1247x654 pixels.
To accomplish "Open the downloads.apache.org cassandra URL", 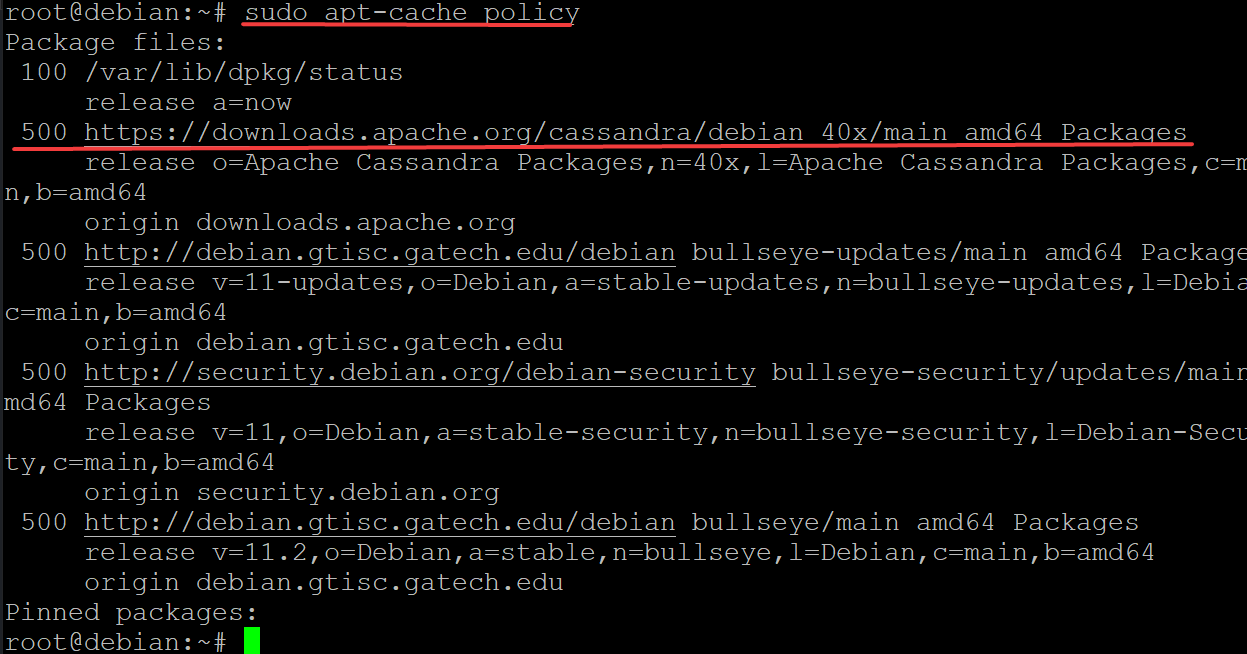I will point(635,132).
